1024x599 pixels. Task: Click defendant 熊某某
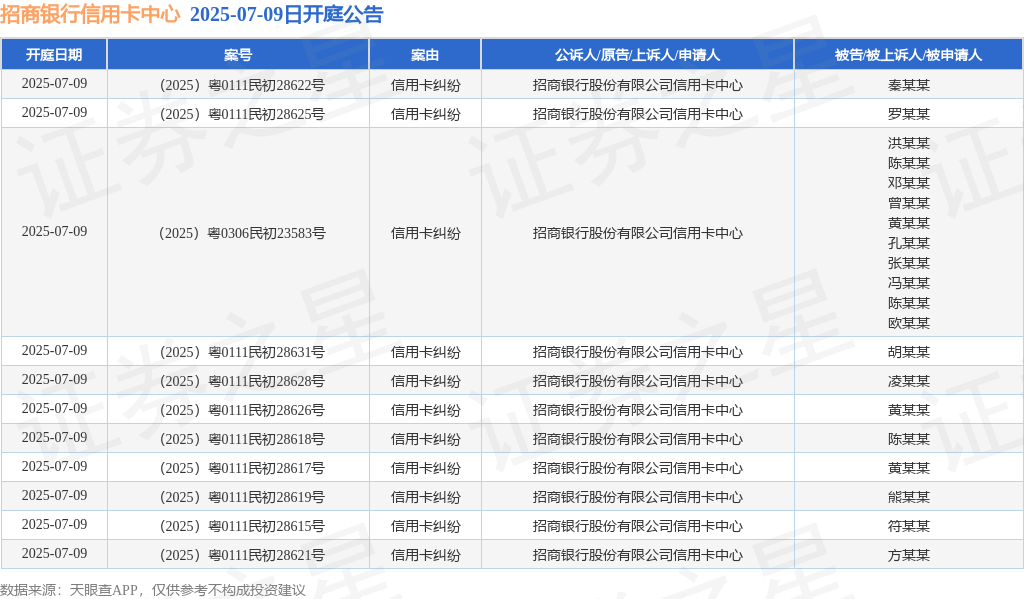coord(908,497)
